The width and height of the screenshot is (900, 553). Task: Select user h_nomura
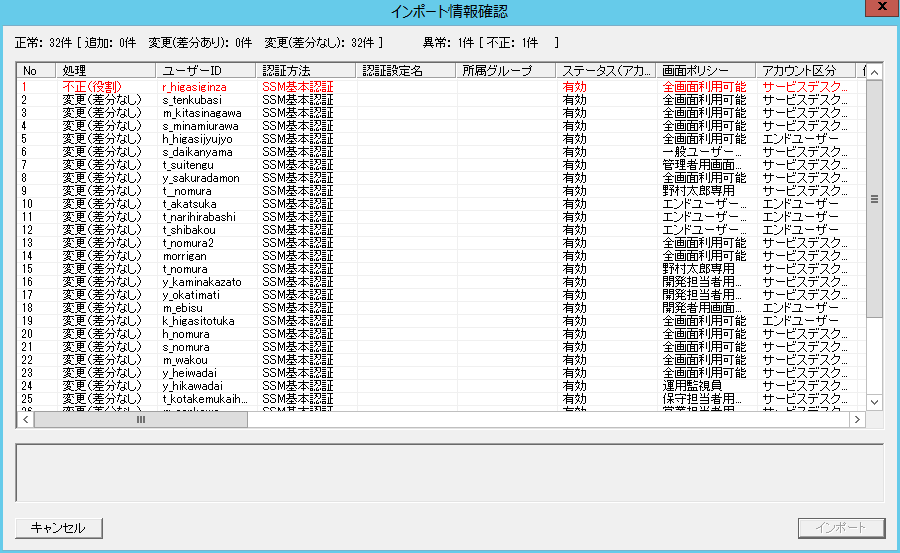[186, 334]
